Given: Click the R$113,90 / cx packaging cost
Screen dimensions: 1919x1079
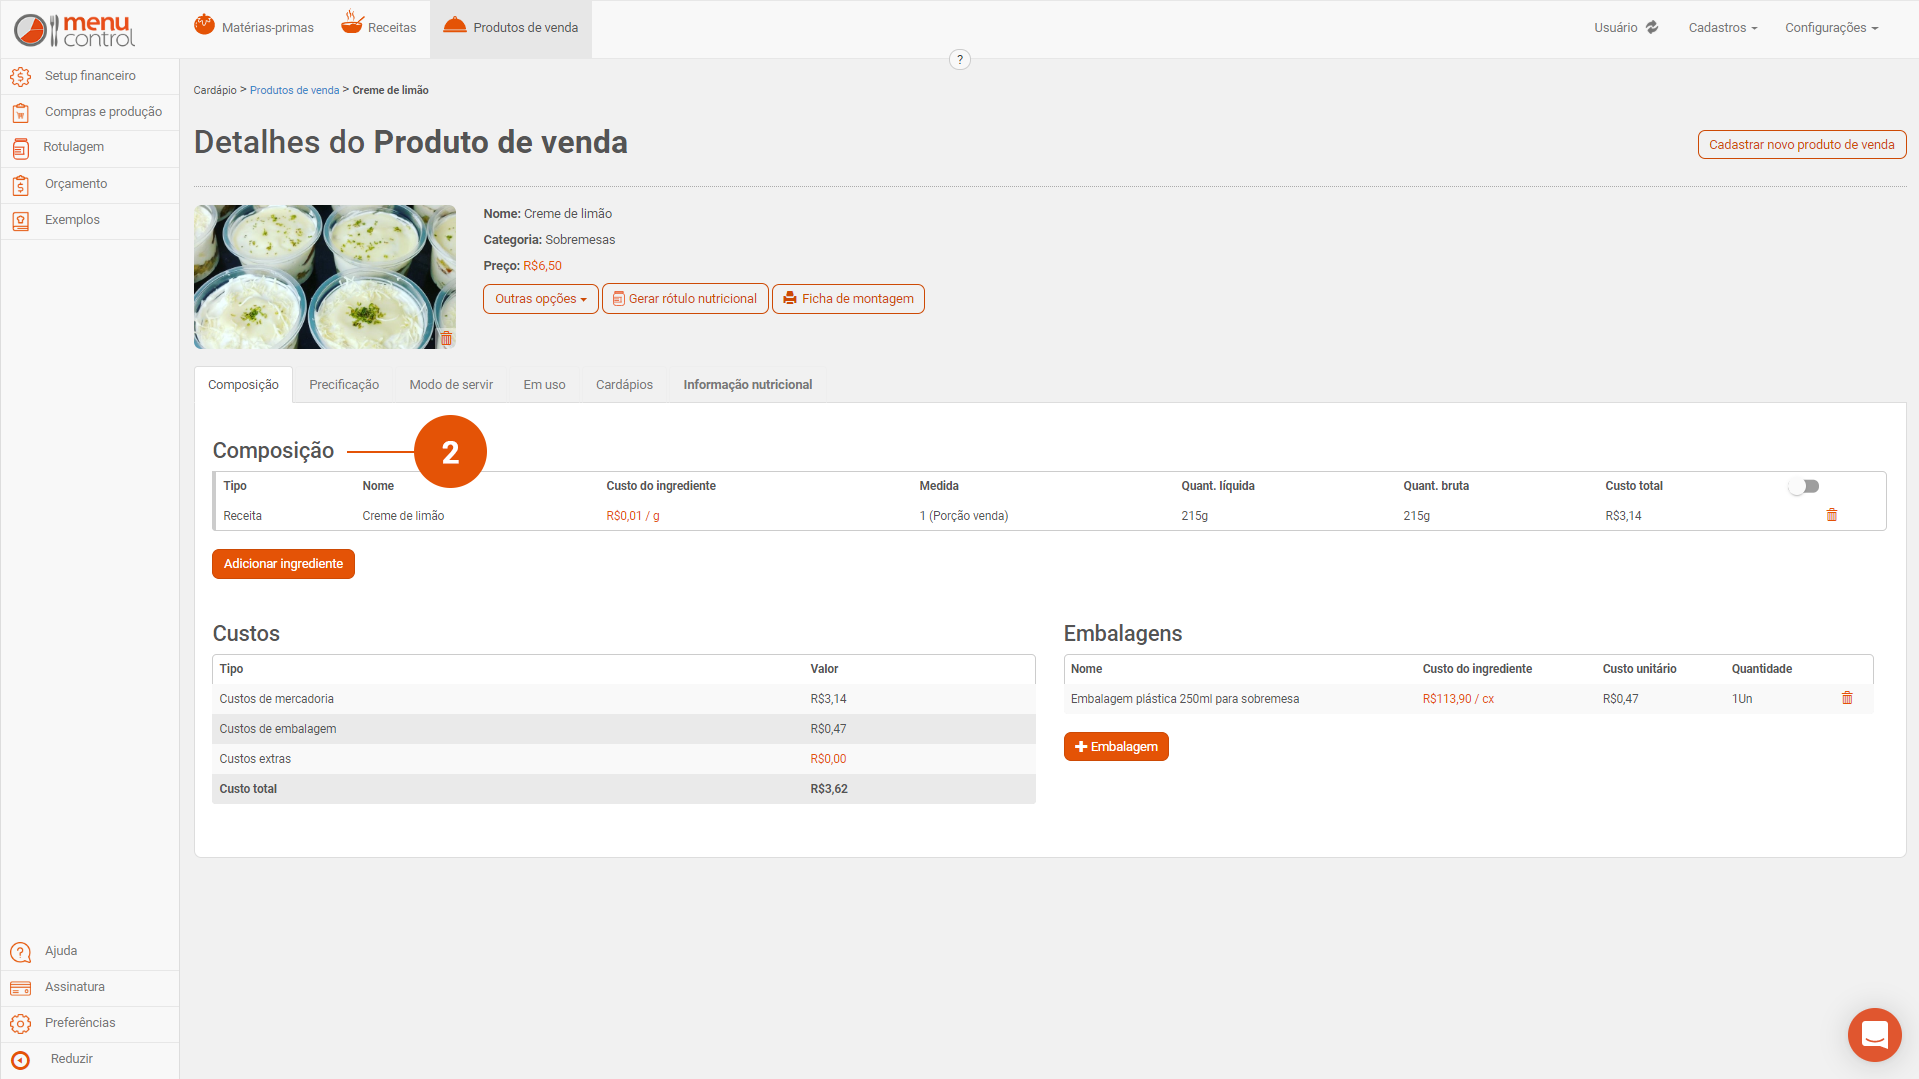Looking at the screenshot, I should [x=1458, y=699].
